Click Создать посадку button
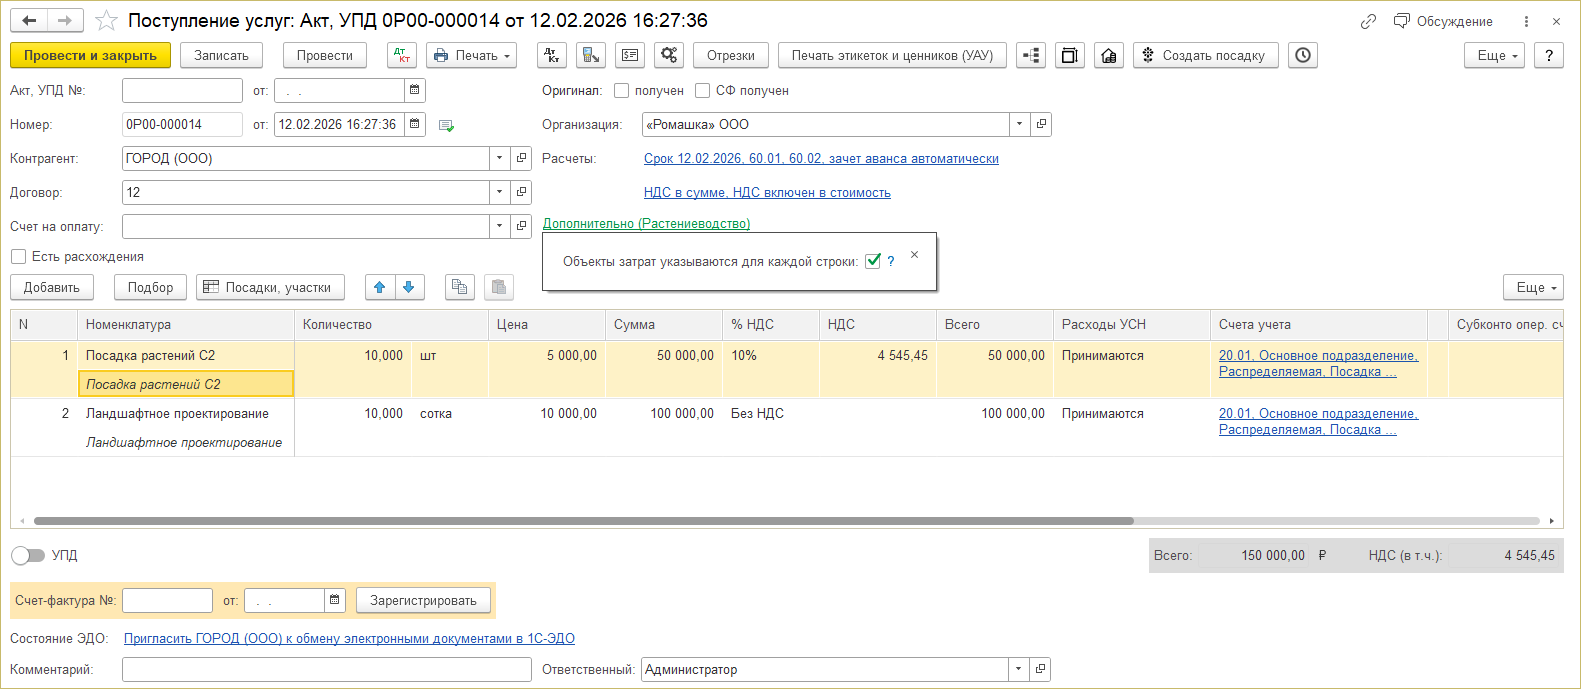Image resolution: width=1581 pixels, height=689 pixels. pos(1206,55)
